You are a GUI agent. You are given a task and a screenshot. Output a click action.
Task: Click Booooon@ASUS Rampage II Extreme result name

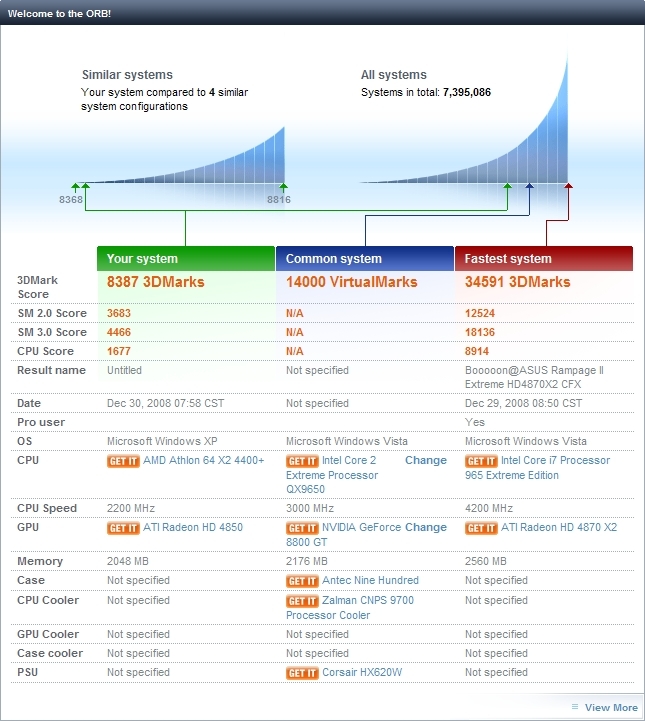tap(534, 377)
